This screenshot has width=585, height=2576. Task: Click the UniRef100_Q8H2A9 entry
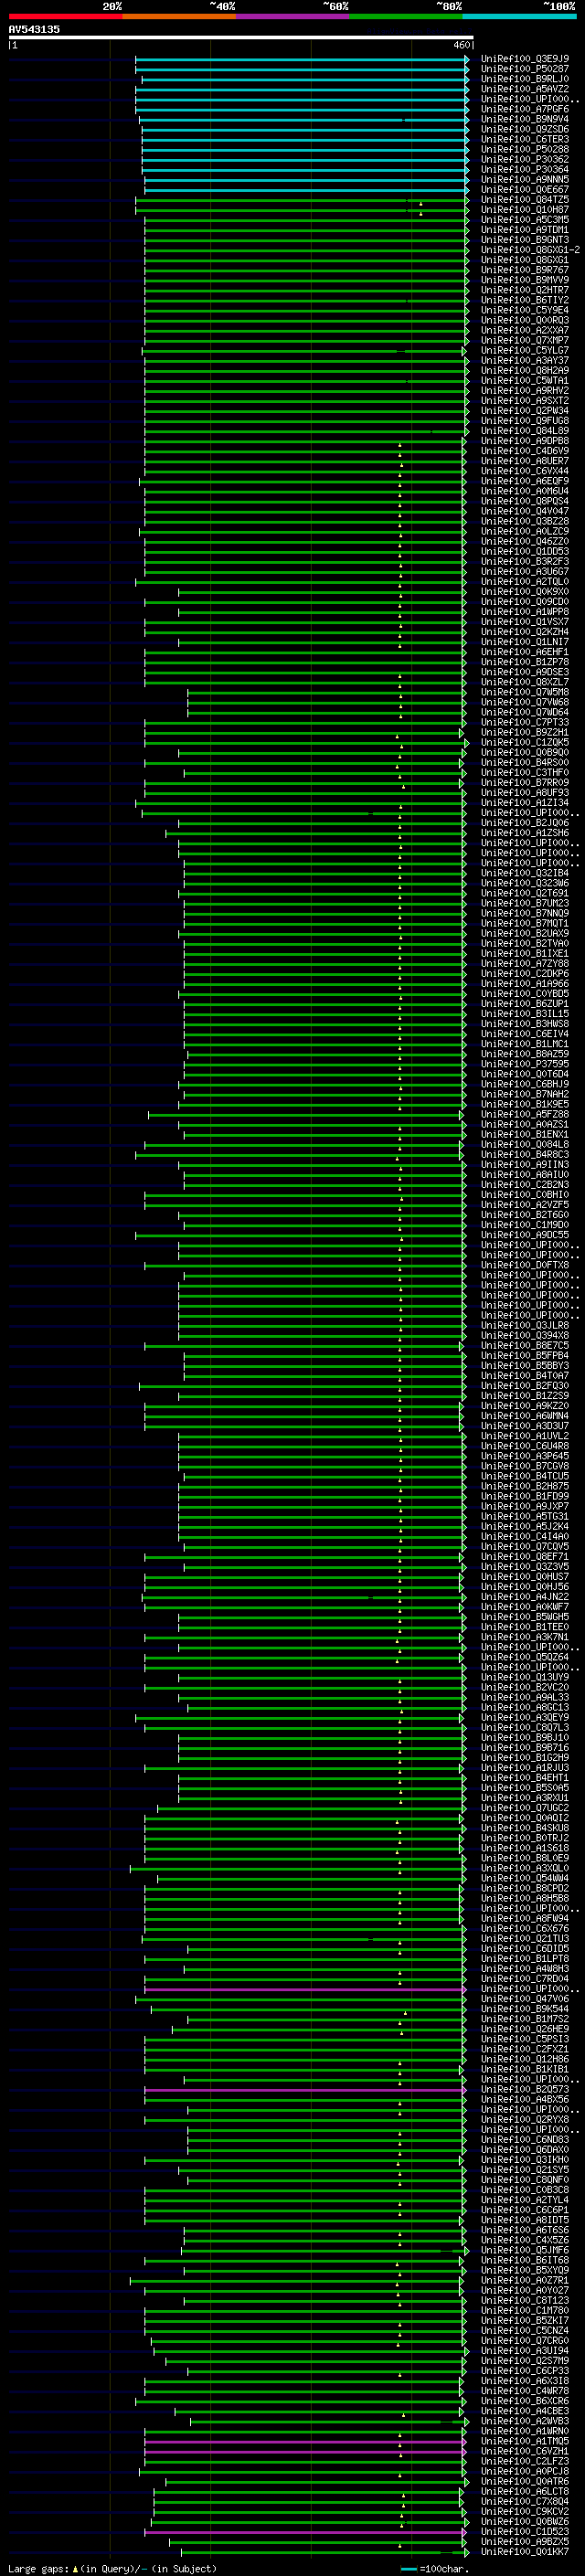click(525, 370)
